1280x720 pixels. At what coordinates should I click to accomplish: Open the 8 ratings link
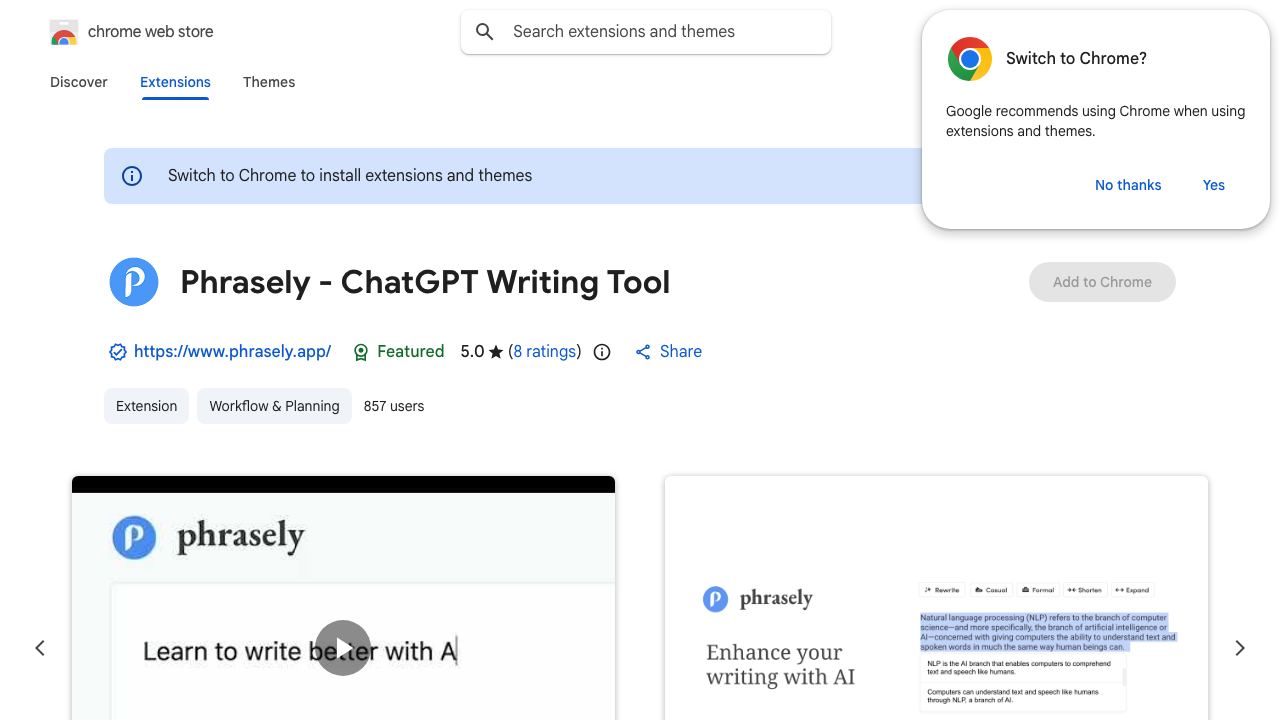point(545,352)
